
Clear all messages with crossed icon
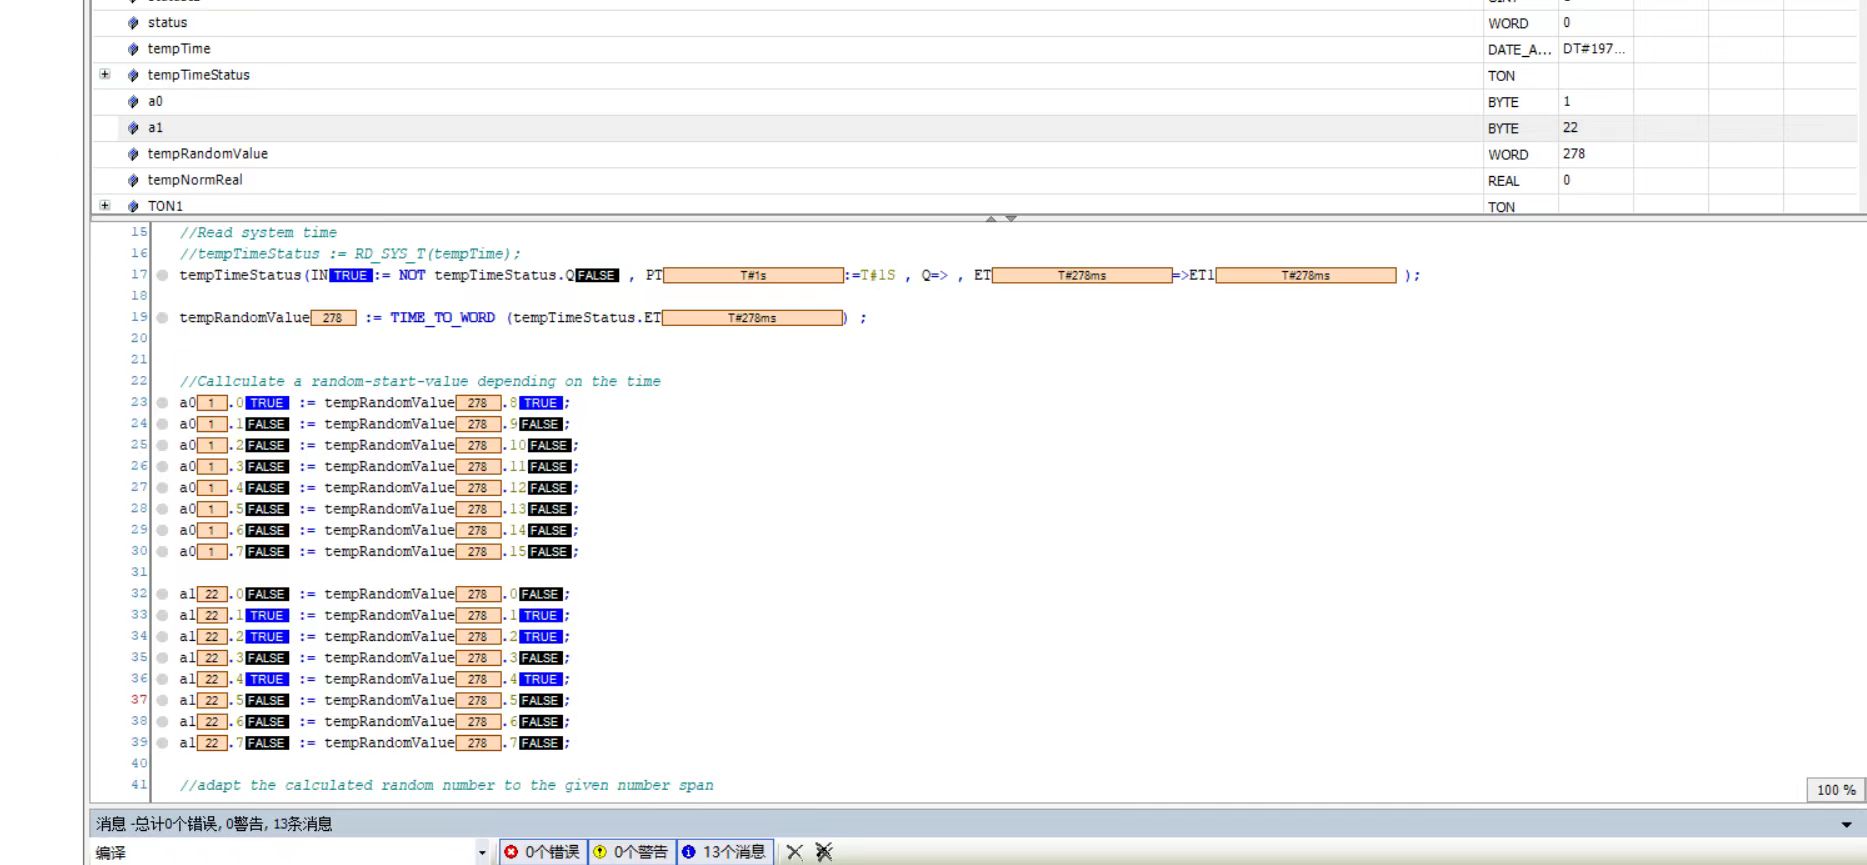[823, 852]
